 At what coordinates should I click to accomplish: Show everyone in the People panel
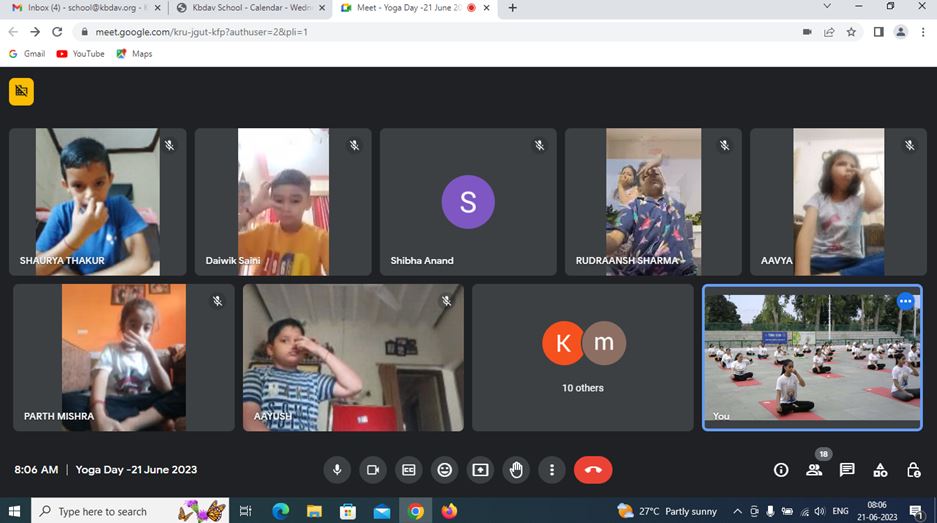(814, 470)
